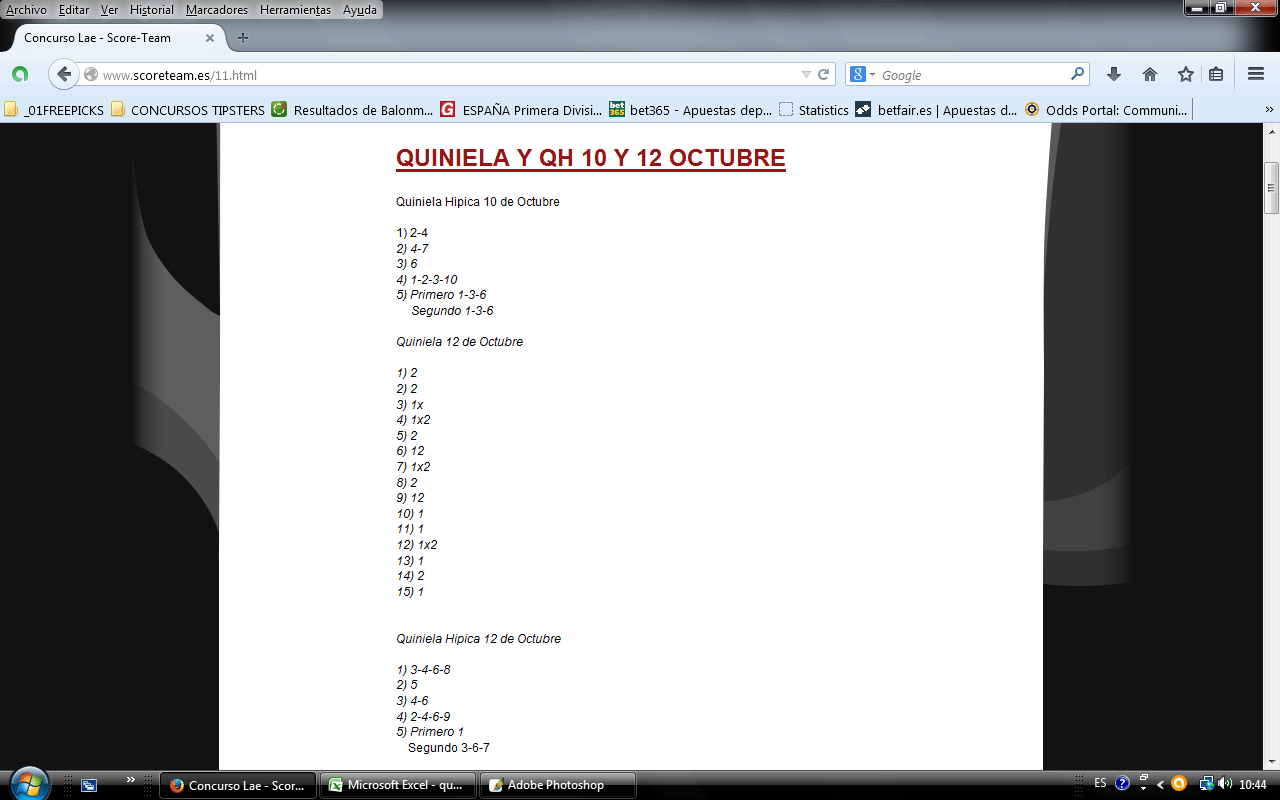Click the orange tray icon in taskbar
The width and height of the screenshot is (1280, 800).
pyautogui.click(x=1179, y=784)
